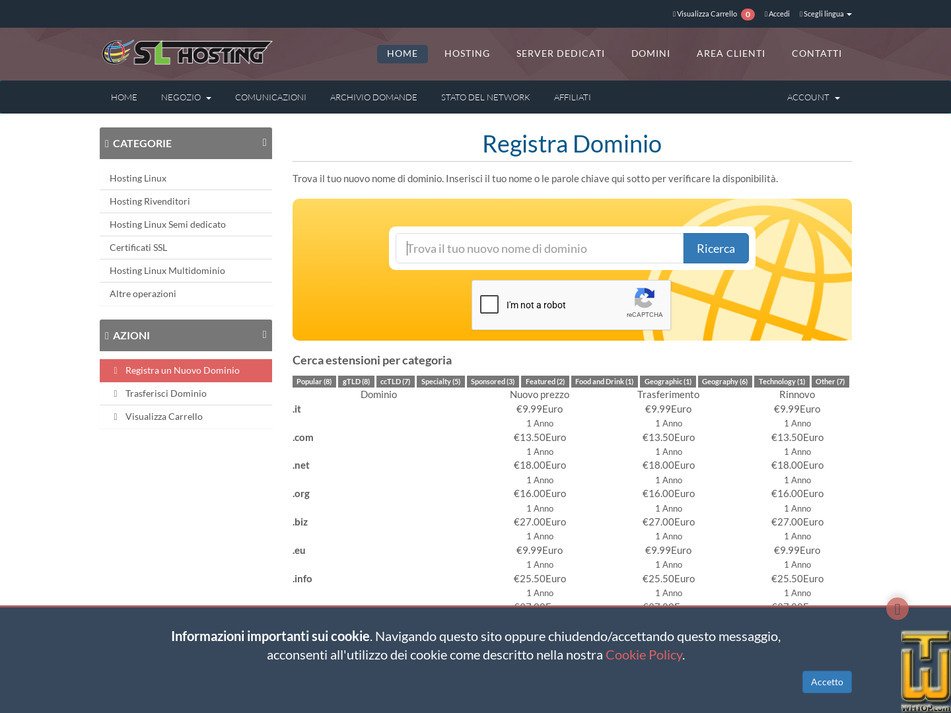Filter by gTLD (8) category

[356, 381]
